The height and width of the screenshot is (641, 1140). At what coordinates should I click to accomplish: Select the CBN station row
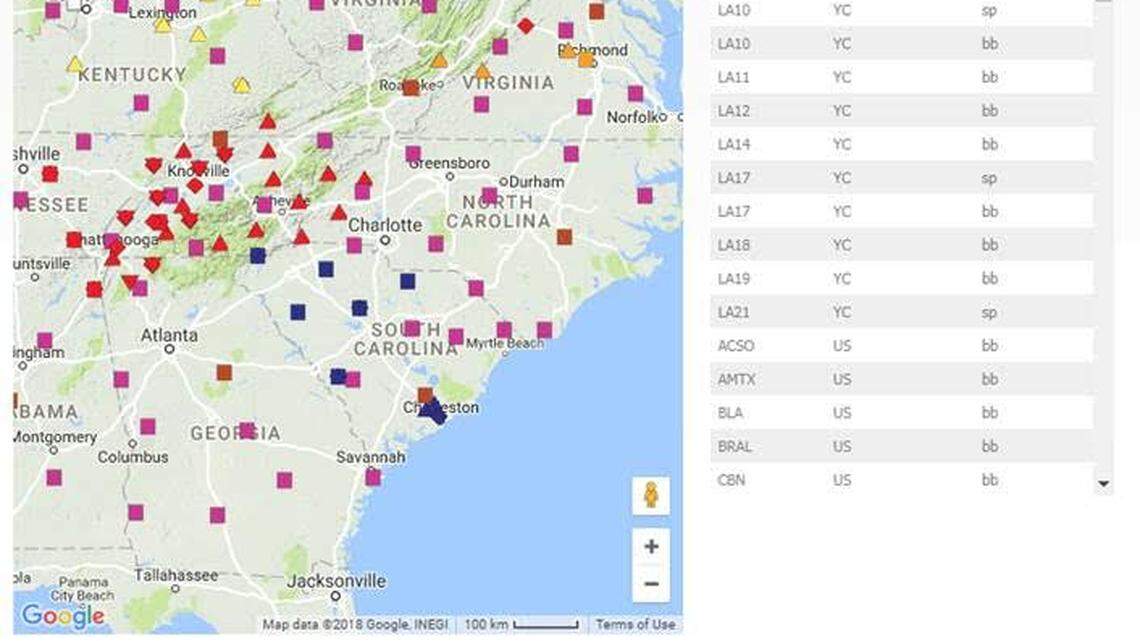tap(900, 480)
